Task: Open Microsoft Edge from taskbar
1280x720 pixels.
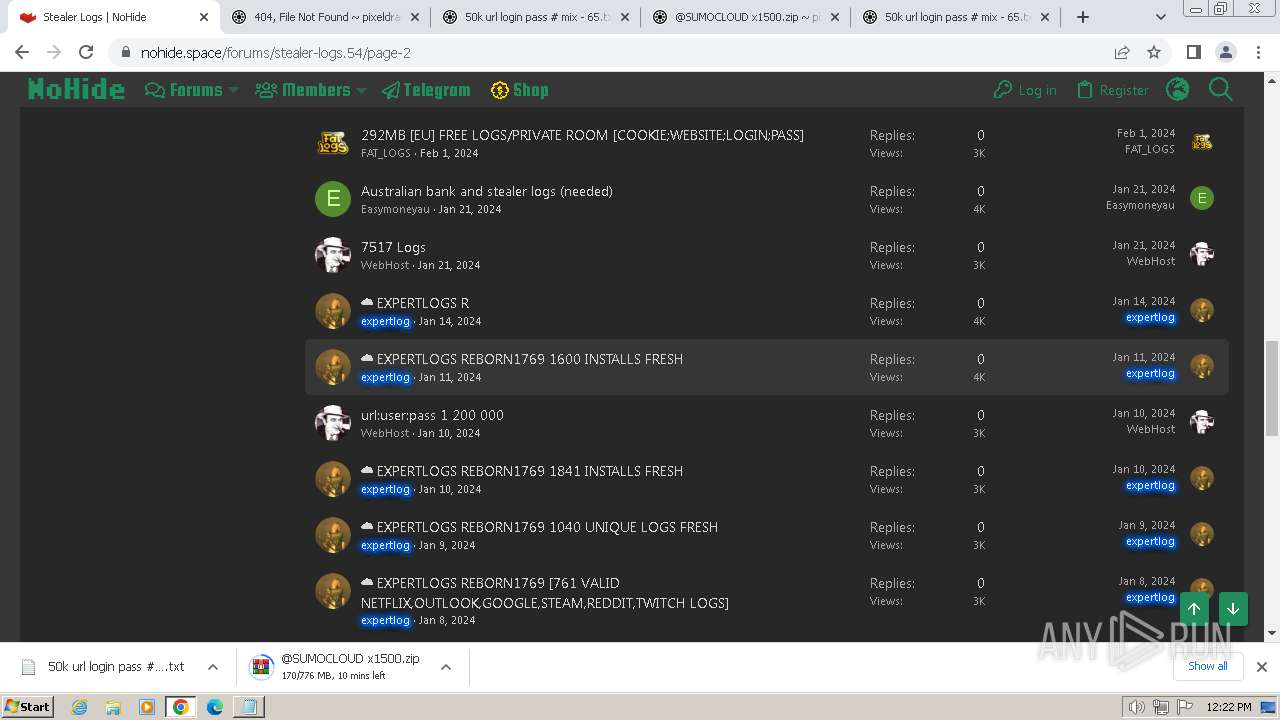Action: 214,707
